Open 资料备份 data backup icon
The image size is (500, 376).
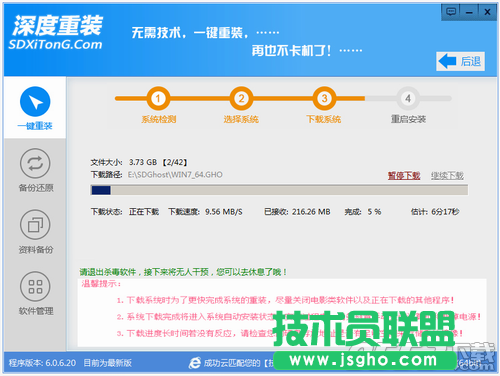click(x=35, y=225)
